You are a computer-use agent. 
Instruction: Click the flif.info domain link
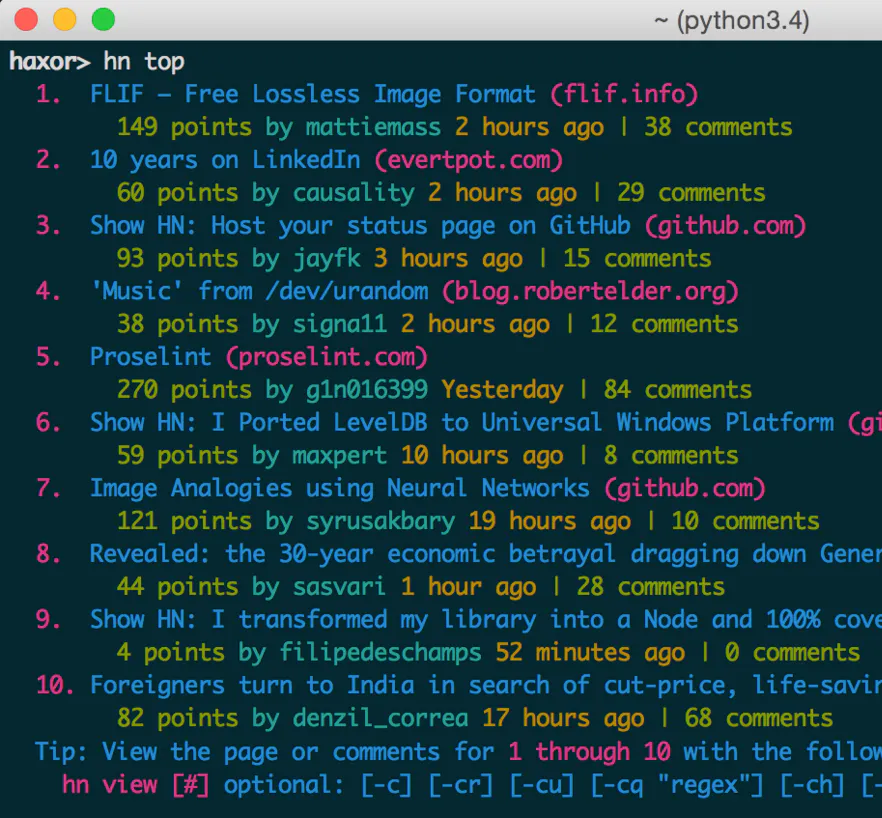[624, 94]
